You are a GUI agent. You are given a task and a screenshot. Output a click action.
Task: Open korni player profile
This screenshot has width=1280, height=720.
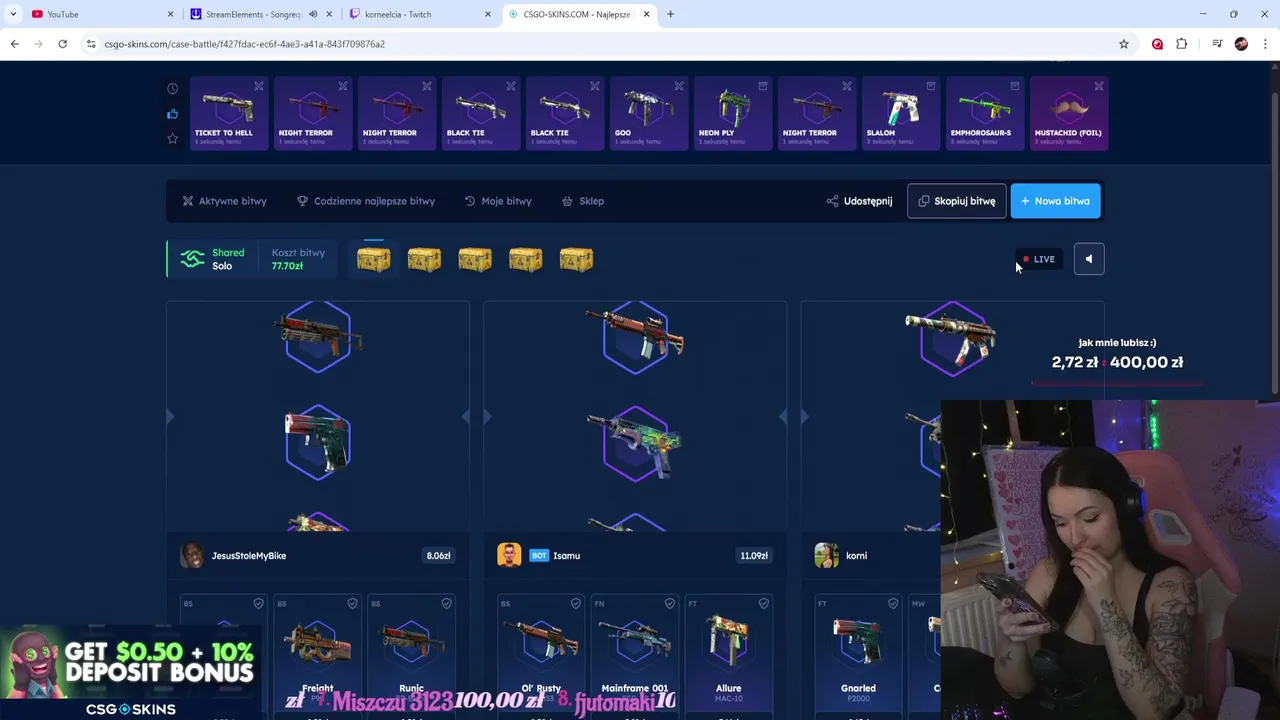[x=856, y=556]
